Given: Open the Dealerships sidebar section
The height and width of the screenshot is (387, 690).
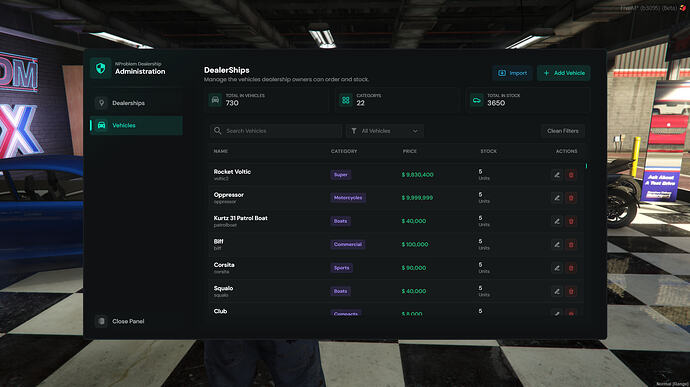Looking at the screenshot, I should pyautogui.click(x=136, y=103).
